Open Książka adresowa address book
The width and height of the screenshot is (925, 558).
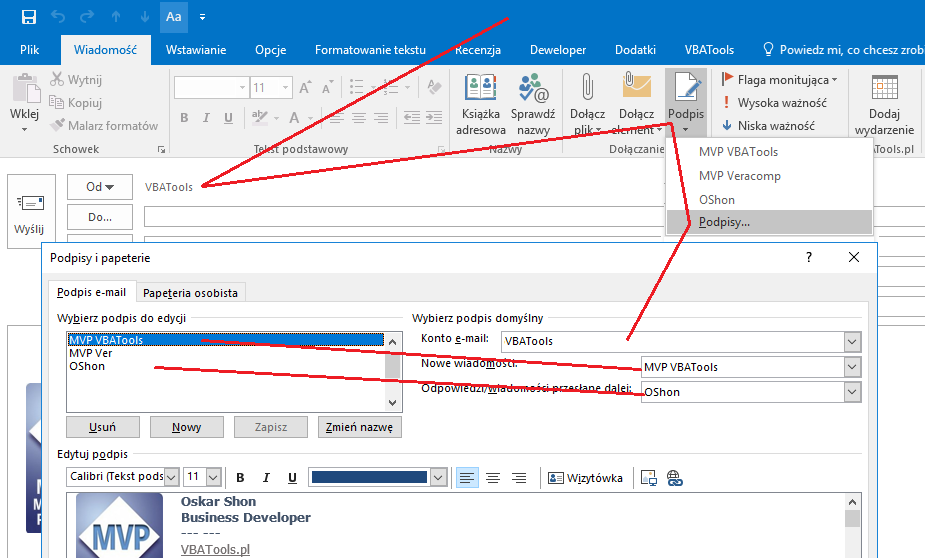(x=481, y=105)
